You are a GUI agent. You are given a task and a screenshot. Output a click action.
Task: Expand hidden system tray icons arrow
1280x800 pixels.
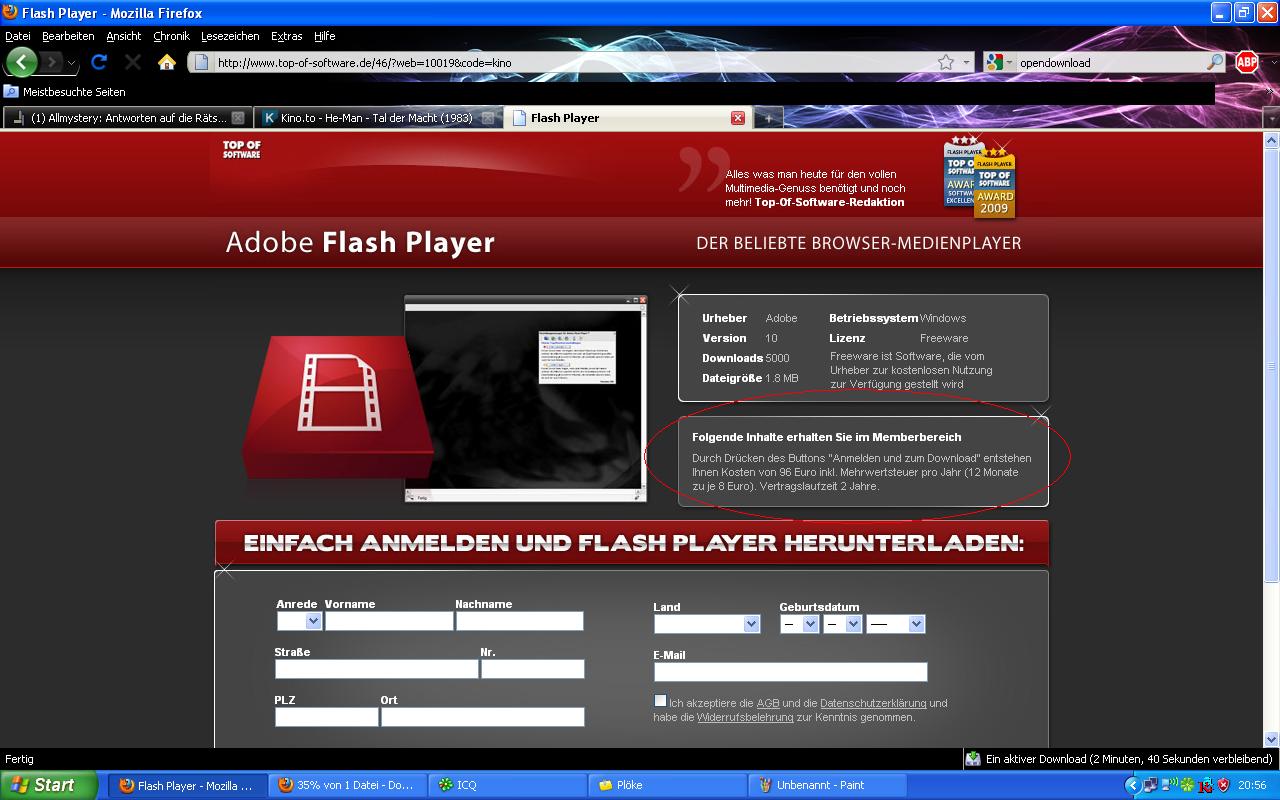tap(1132, 785)
